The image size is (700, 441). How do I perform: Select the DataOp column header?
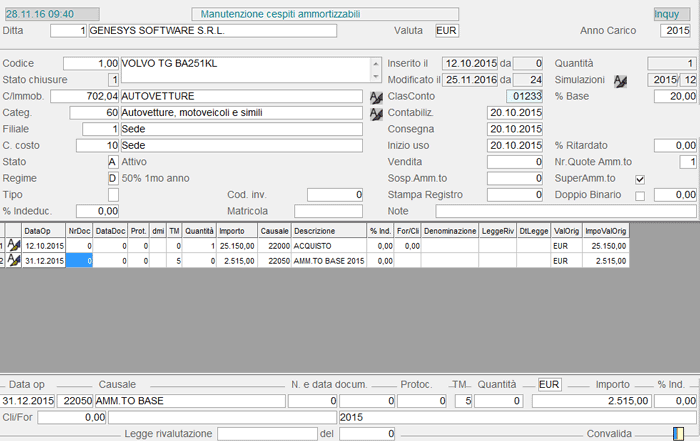point(44,231)
